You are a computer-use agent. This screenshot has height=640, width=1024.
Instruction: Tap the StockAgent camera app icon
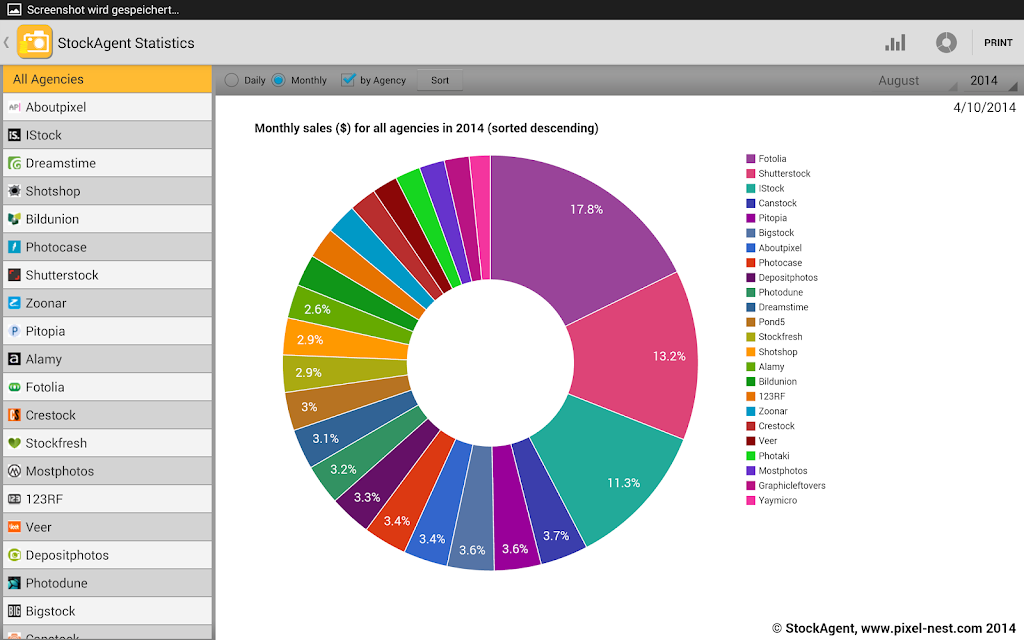tap(35, 42)
